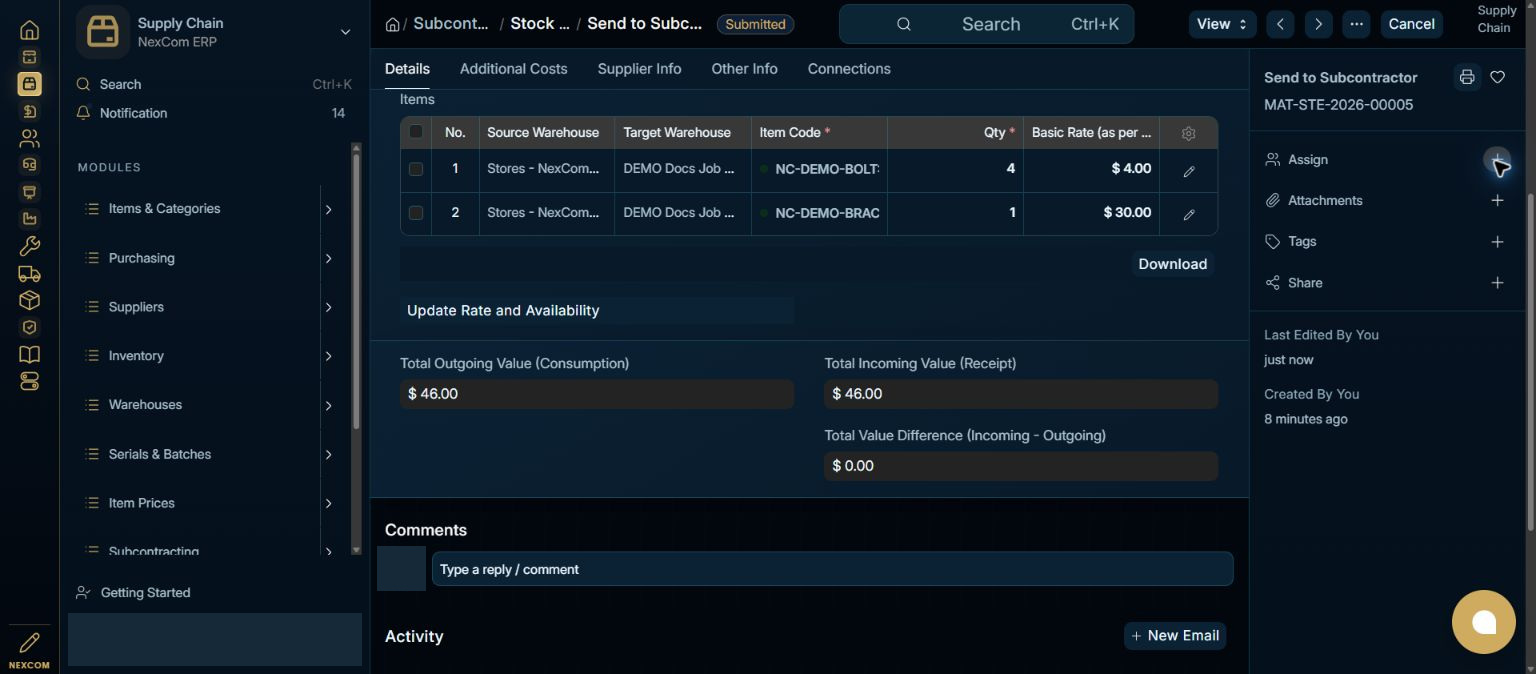Open the Stock ... breadcrumb link
Screen dimensions: 1536x674
tap(540, 24)
